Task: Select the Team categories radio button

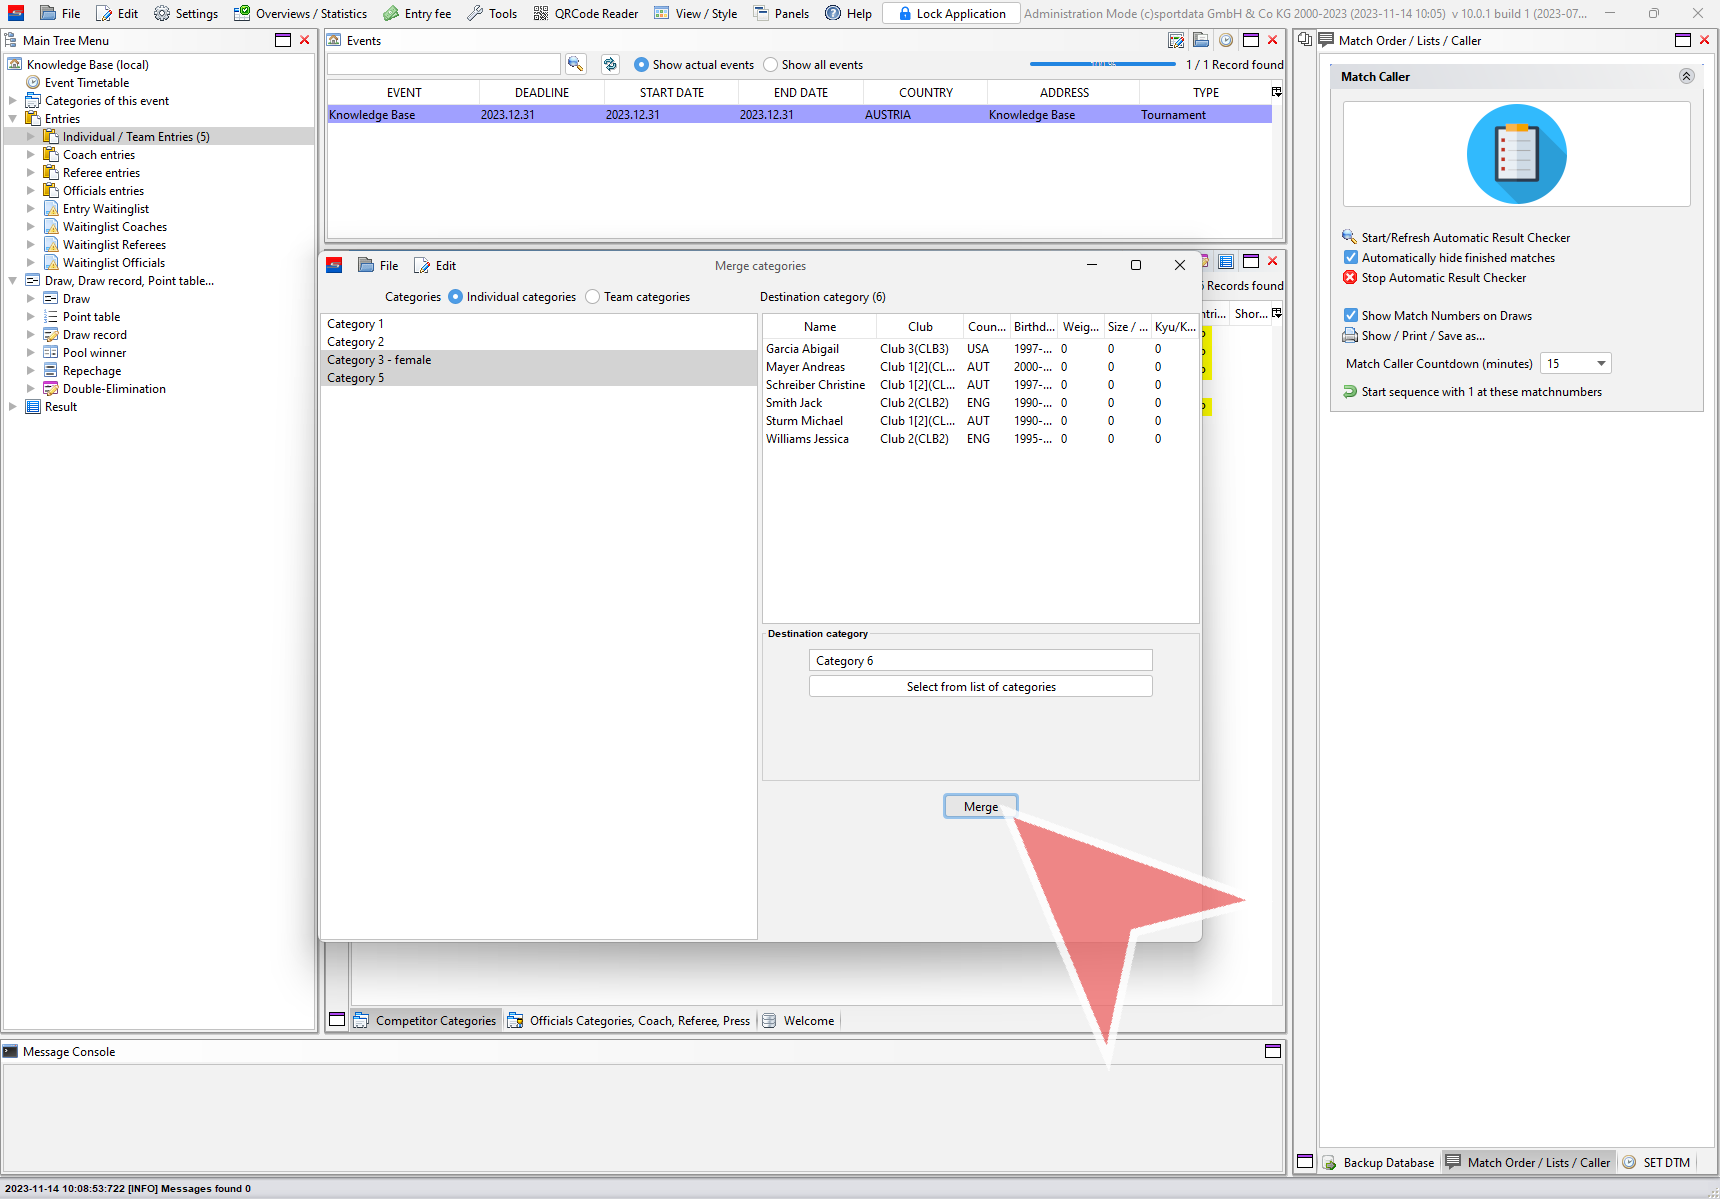Action: (593, 297)
